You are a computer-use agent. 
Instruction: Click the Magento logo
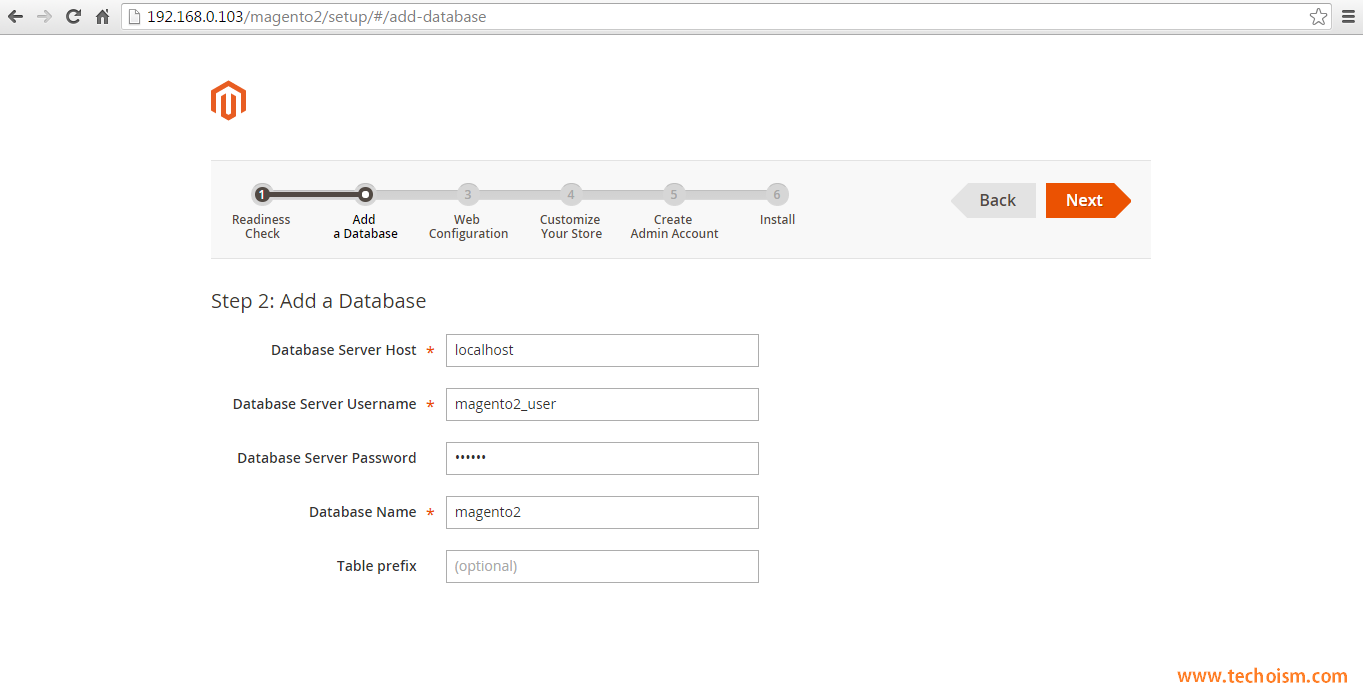228,101
